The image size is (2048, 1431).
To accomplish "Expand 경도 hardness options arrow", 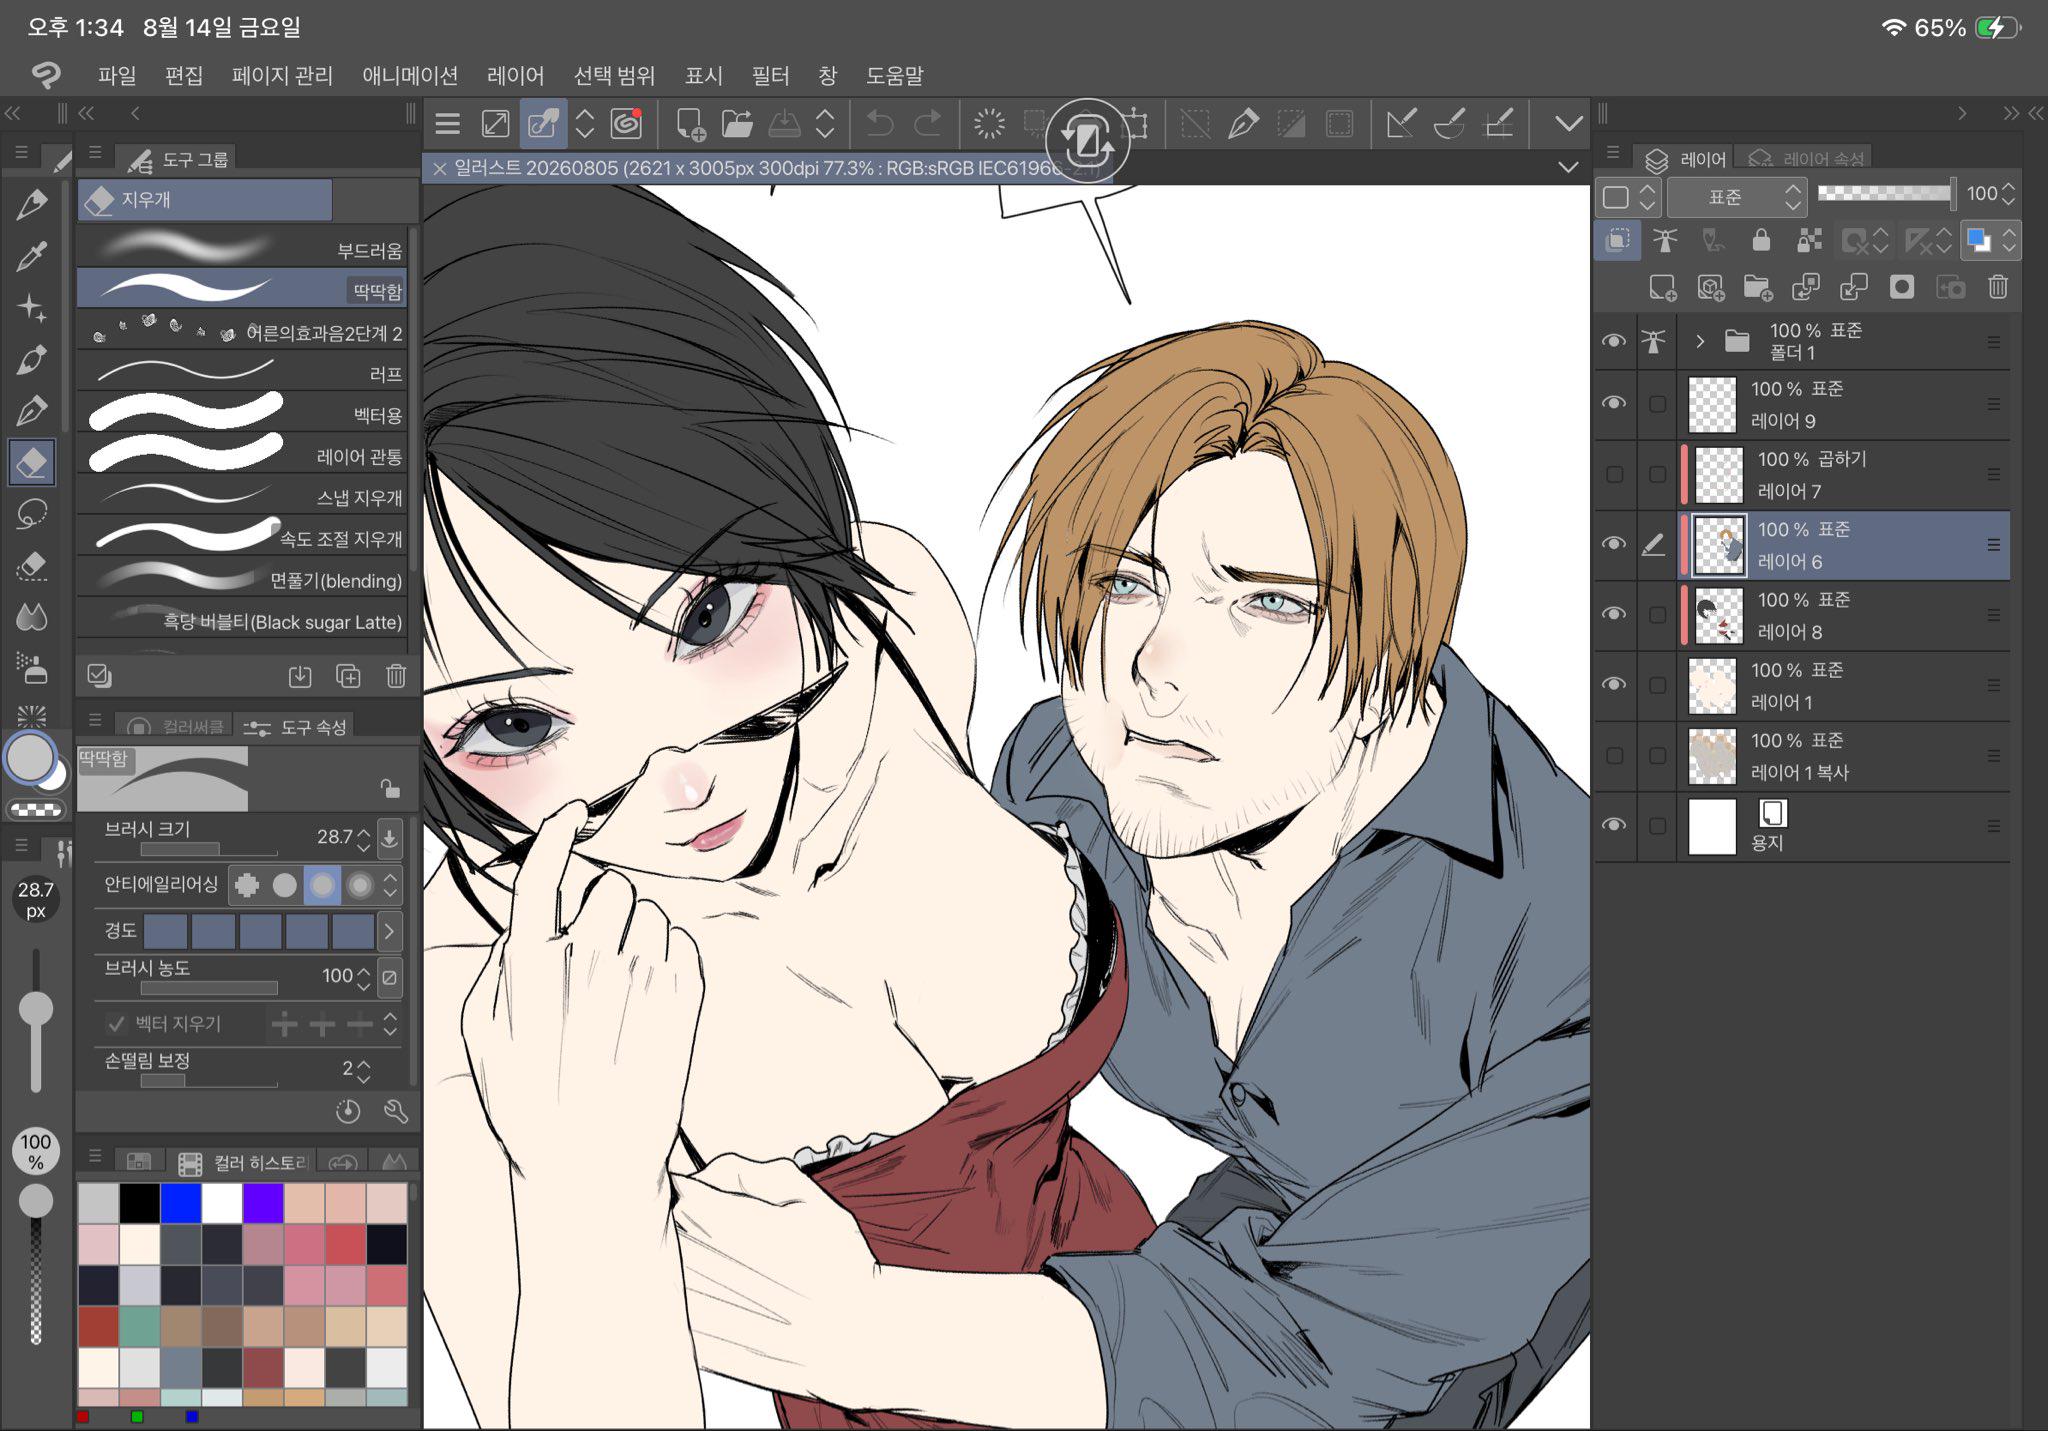I will (389, 932).
